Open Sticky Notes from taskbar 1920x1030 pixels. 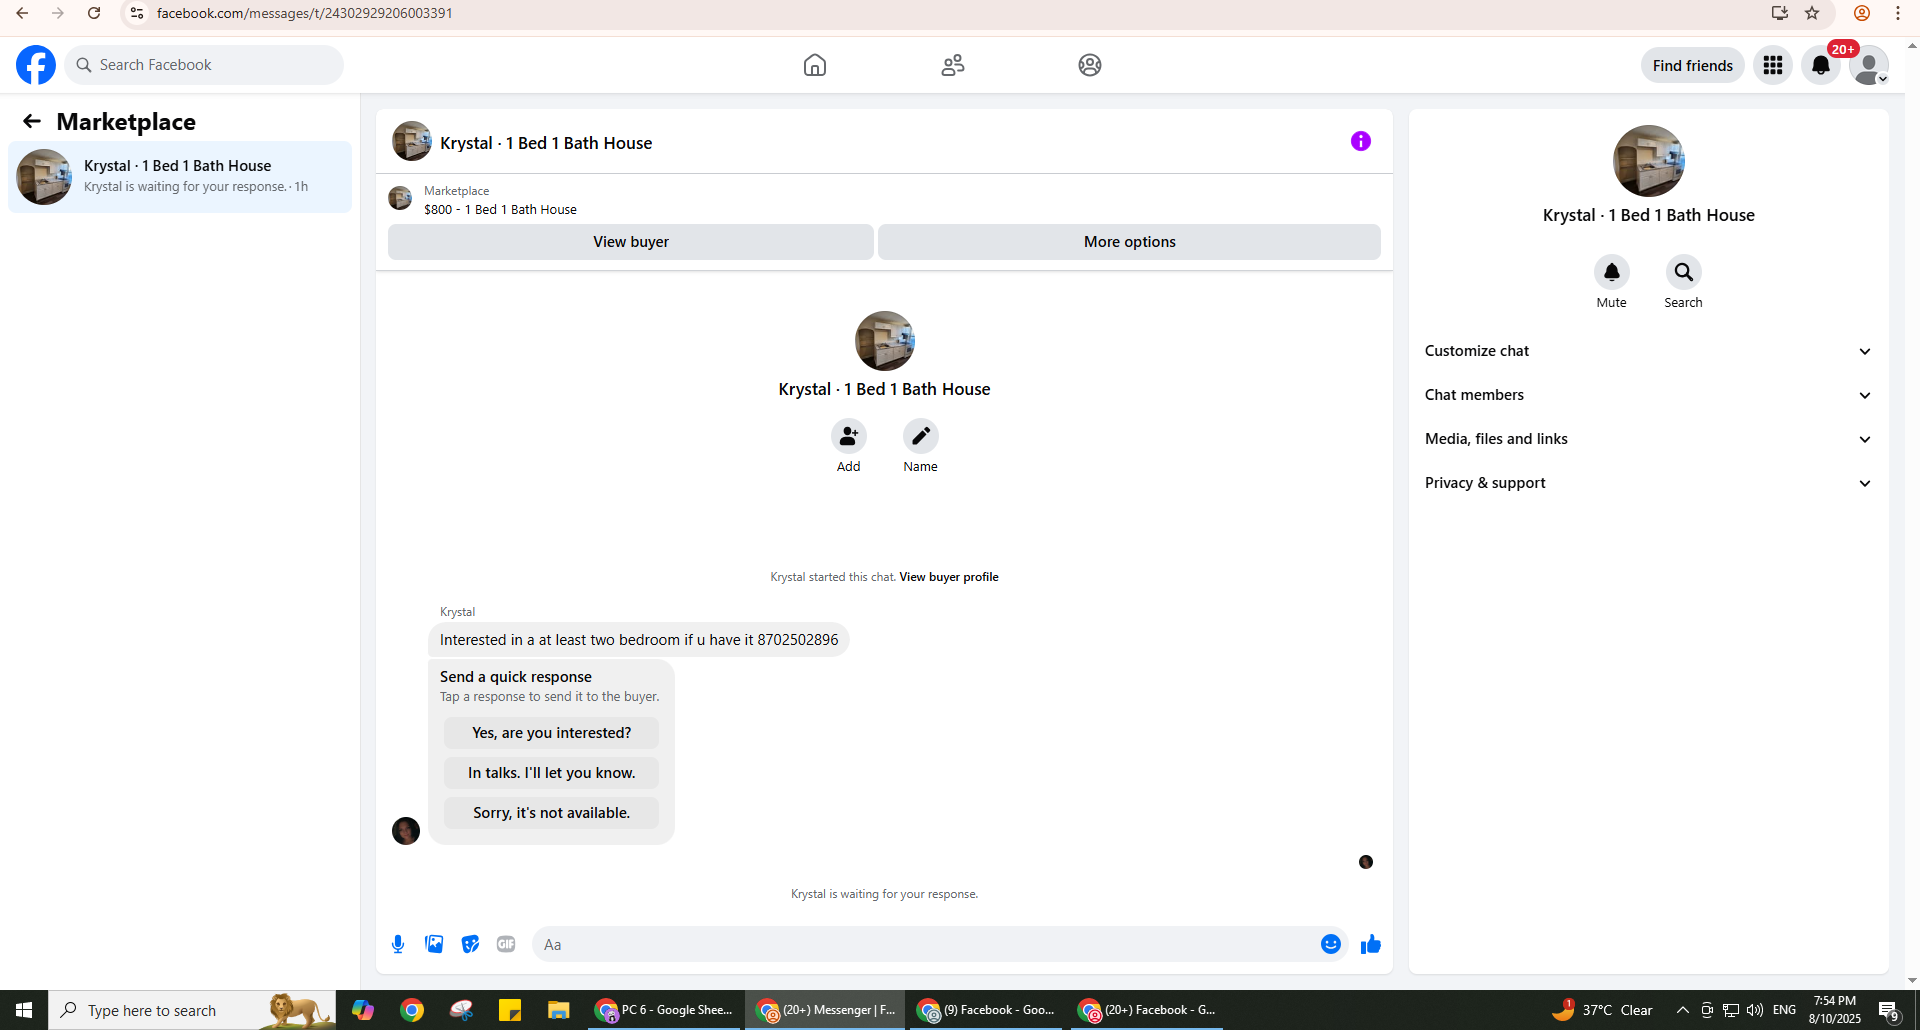510,1010
